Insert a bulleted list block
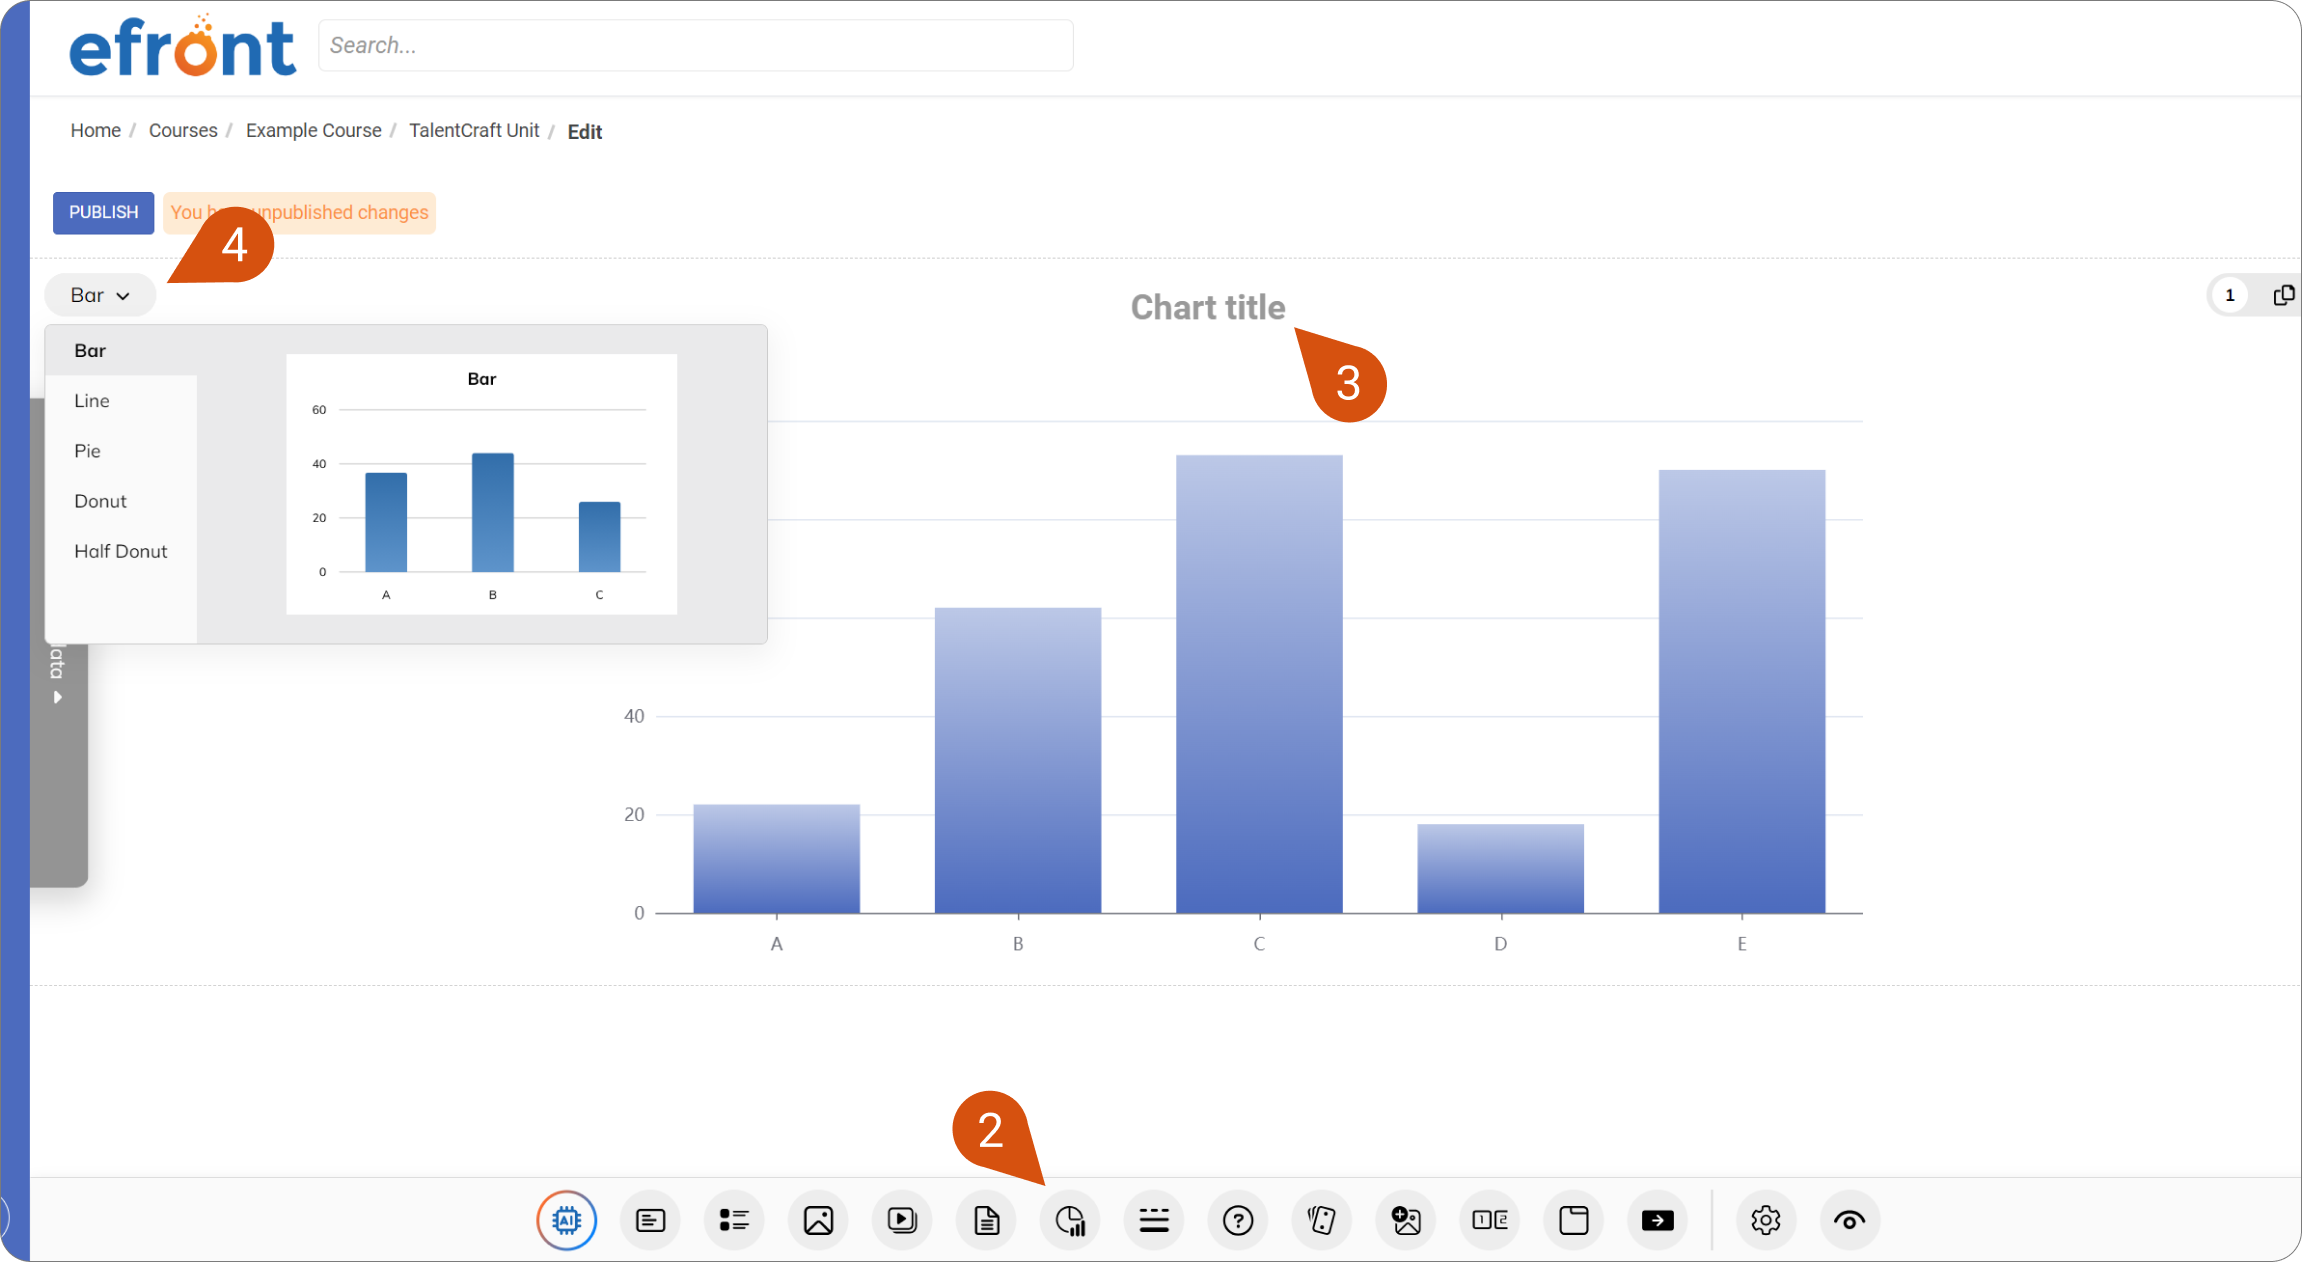Screen dimensions: 2302x1262 pos(734,1220)
